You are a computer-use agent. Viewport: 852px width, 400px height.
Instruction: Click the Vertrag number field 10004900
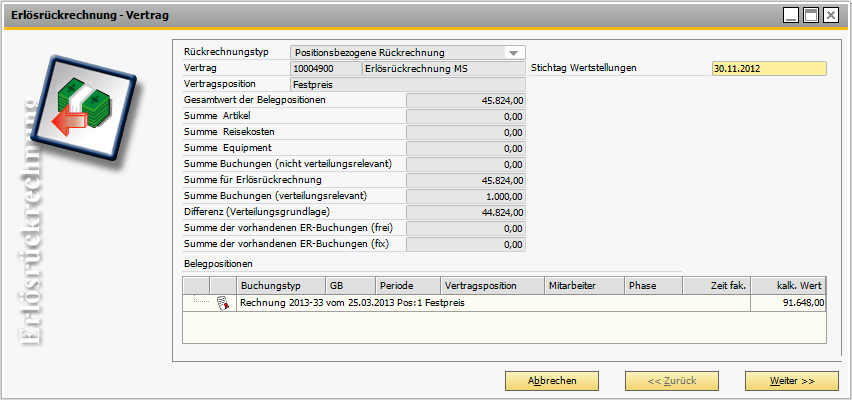[x=326, y=68]
